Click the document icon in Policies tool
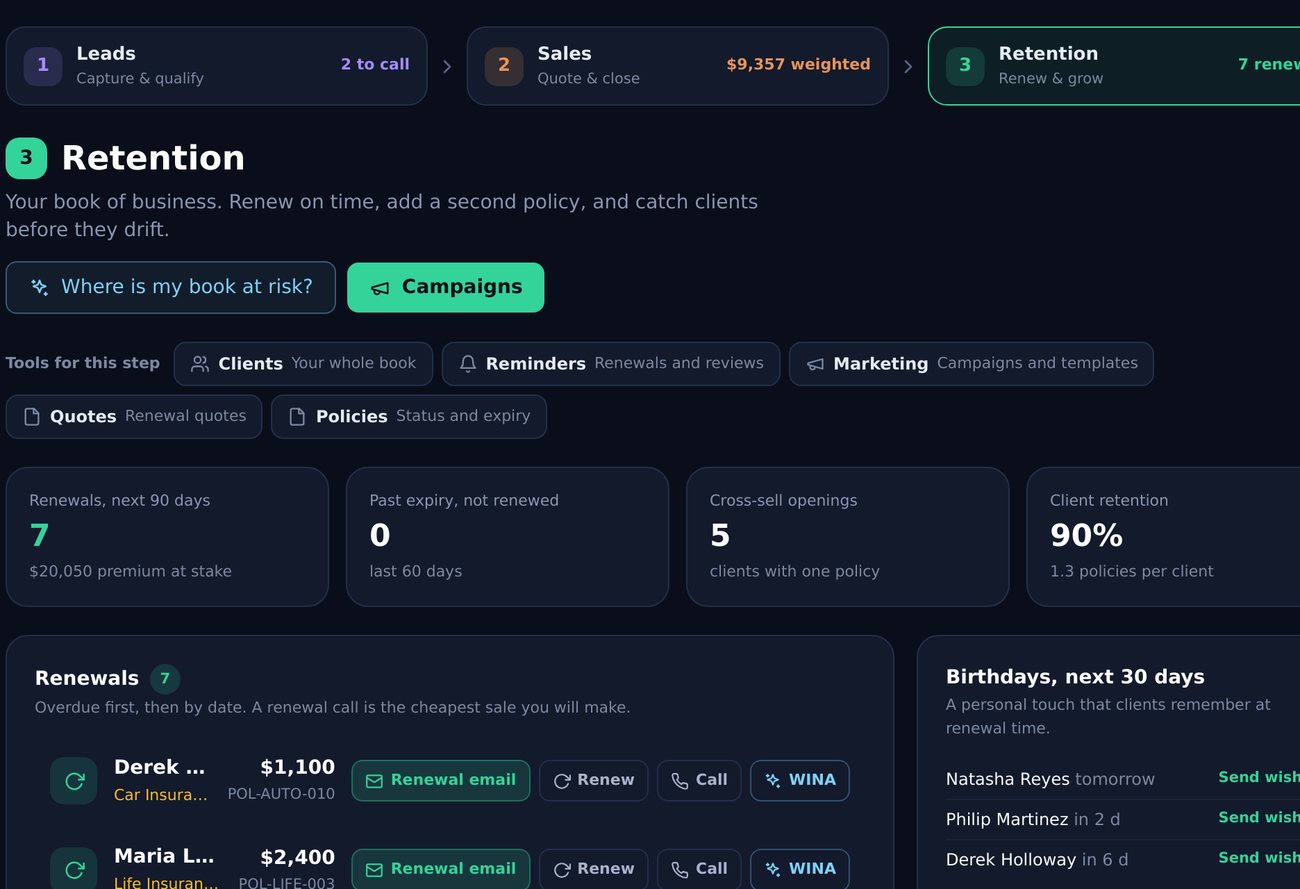Image resolution: width=1300 pixels, height=889 pixels. 297,417
